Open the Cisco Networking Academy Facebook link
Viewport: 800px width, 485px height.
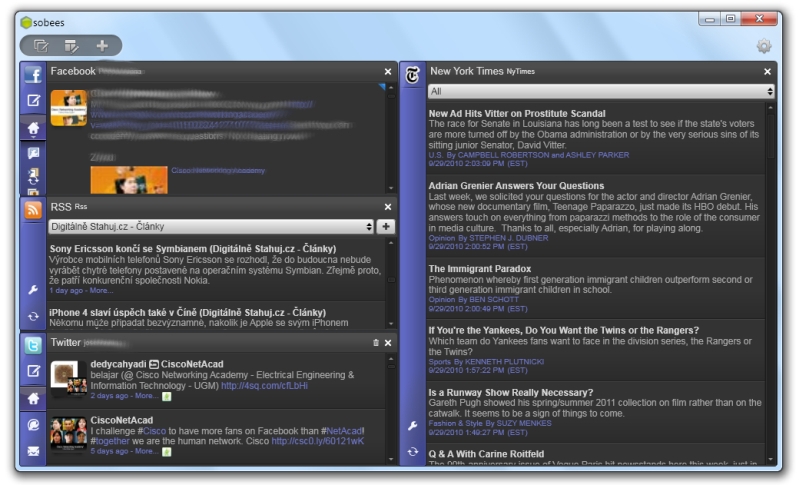218,170
